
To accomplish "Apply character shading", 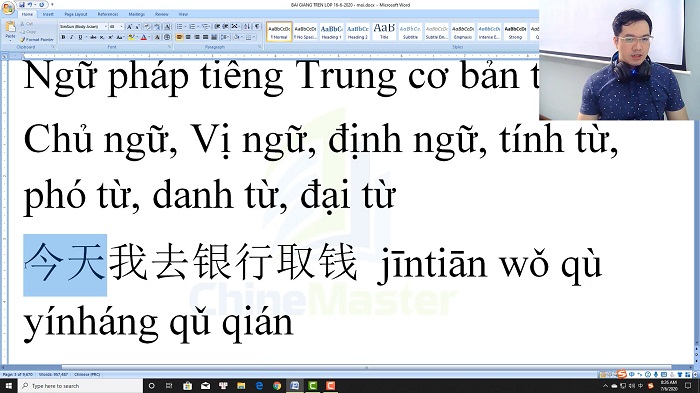I will pyautogui.click(x=157, y=37).
